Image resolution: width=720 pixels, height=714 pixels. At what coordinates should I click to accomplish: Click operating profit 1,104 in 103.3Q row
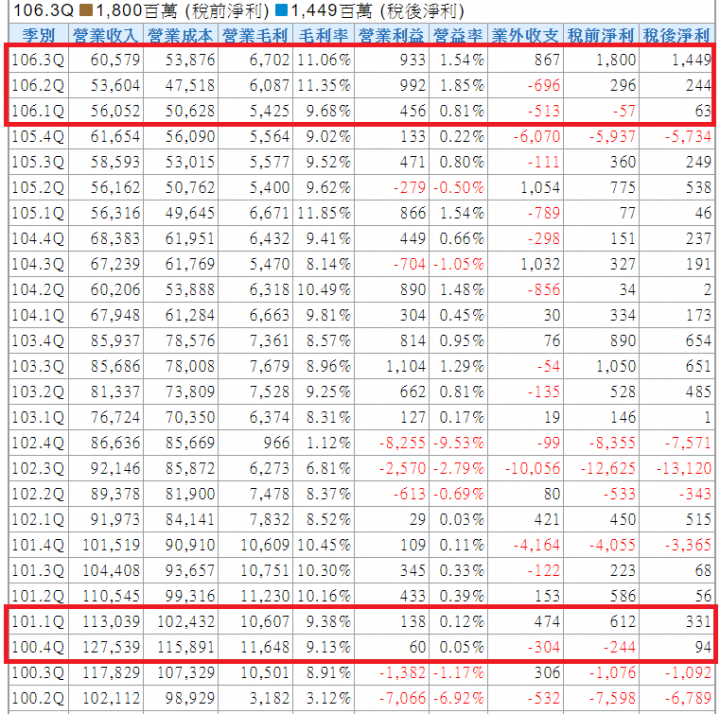tap(406, 366)
